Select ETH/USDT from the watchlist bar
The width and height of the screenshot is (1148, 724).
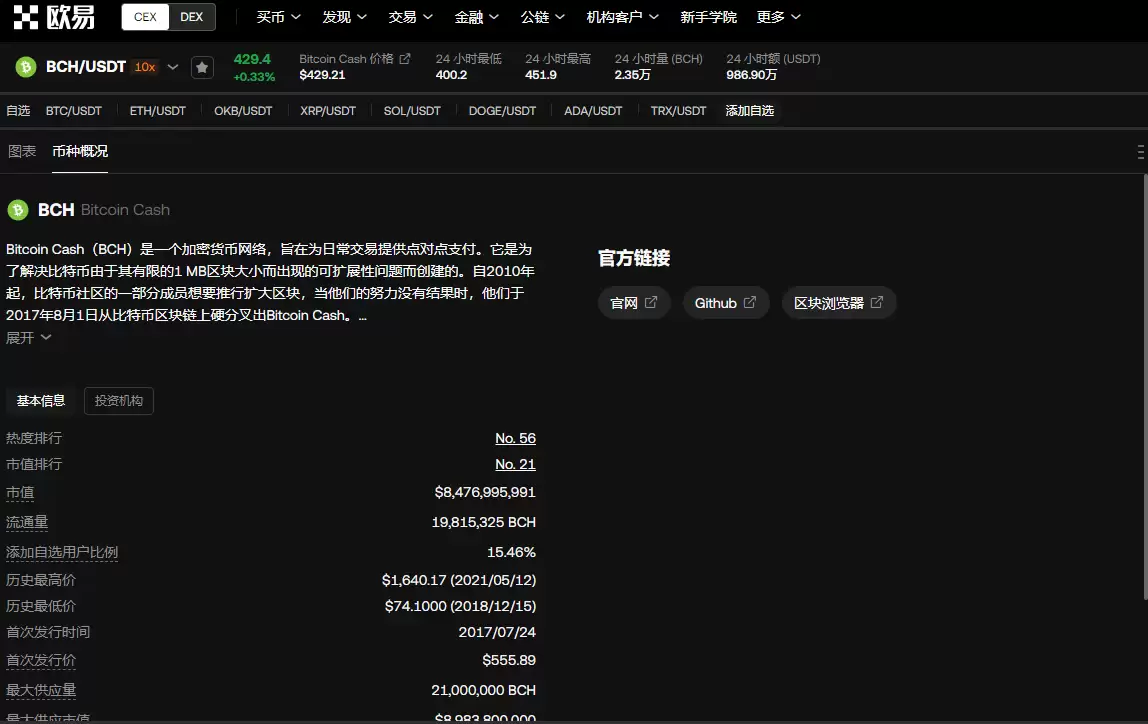point(157,111)
